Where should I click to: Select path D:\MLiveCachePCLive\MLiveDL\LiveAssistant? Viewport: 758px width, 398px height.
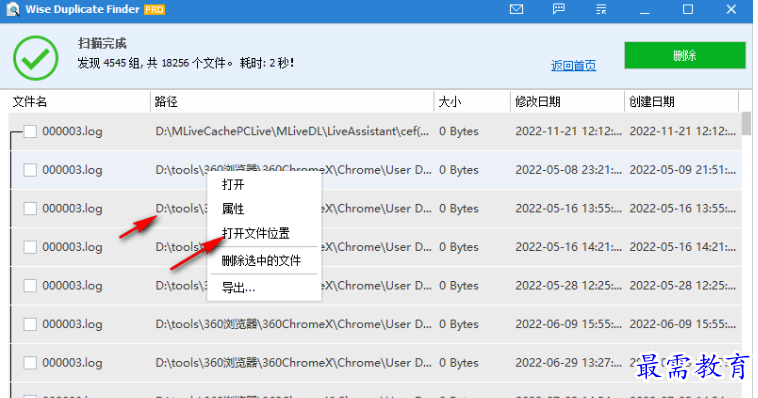click(x=292, y=132)
